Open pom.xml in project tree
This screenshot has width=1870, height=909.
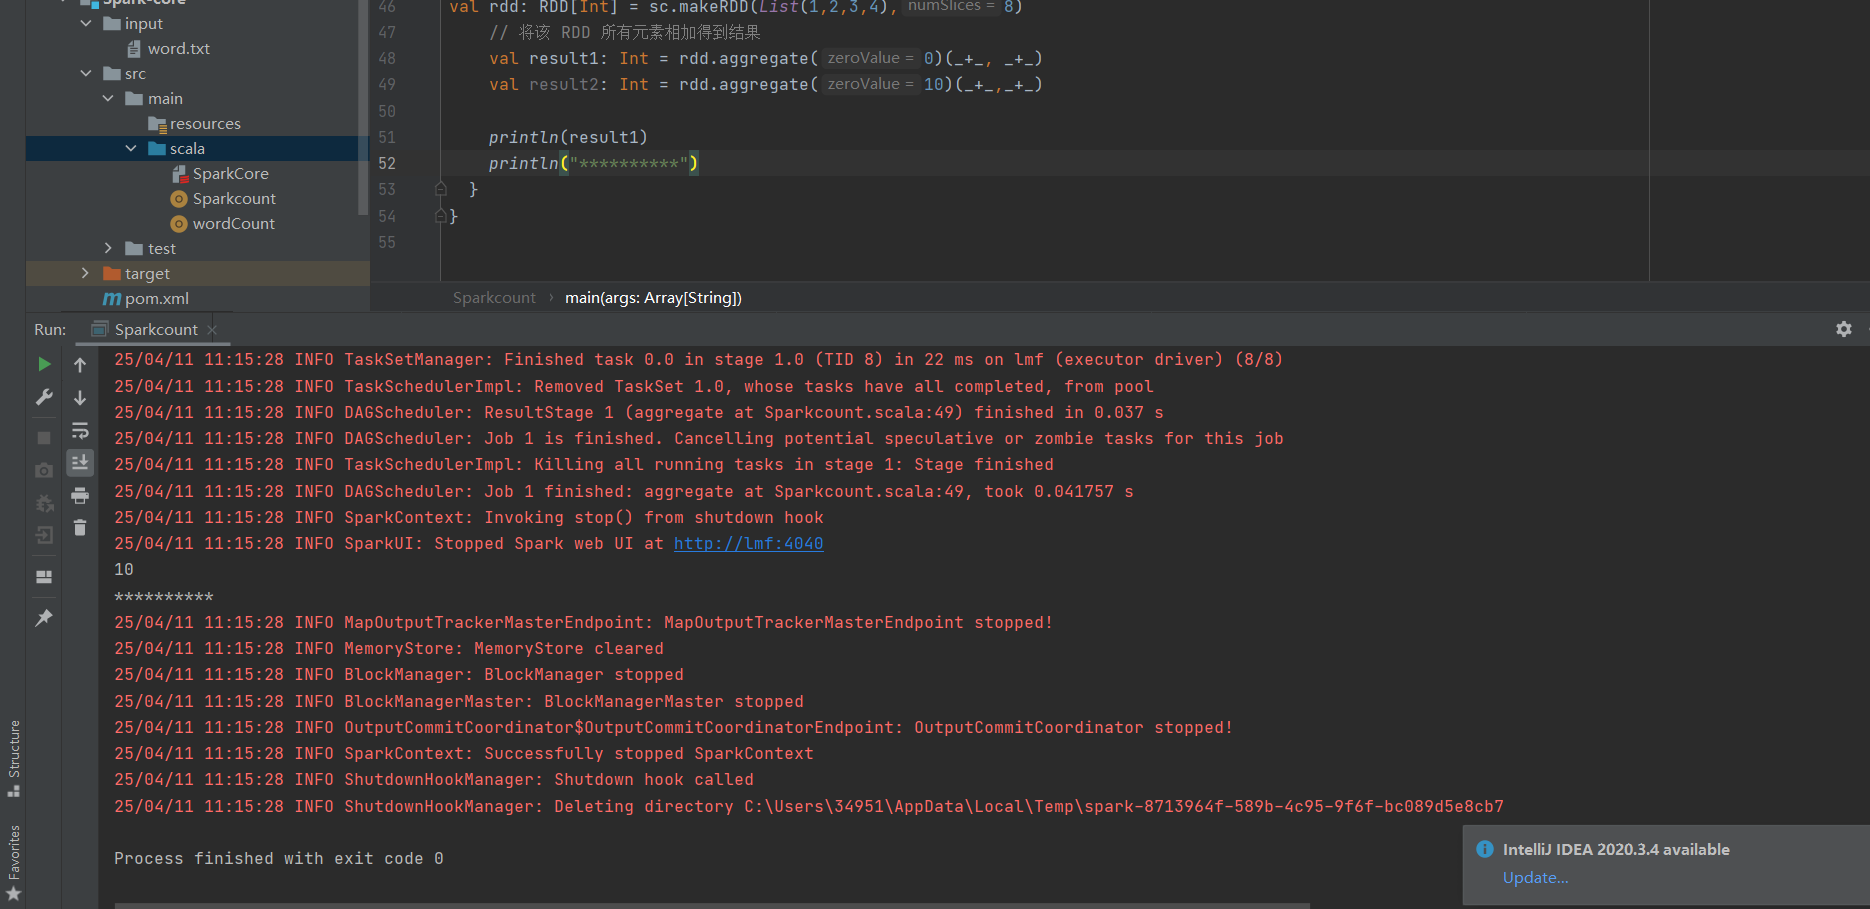click(156, 298)
